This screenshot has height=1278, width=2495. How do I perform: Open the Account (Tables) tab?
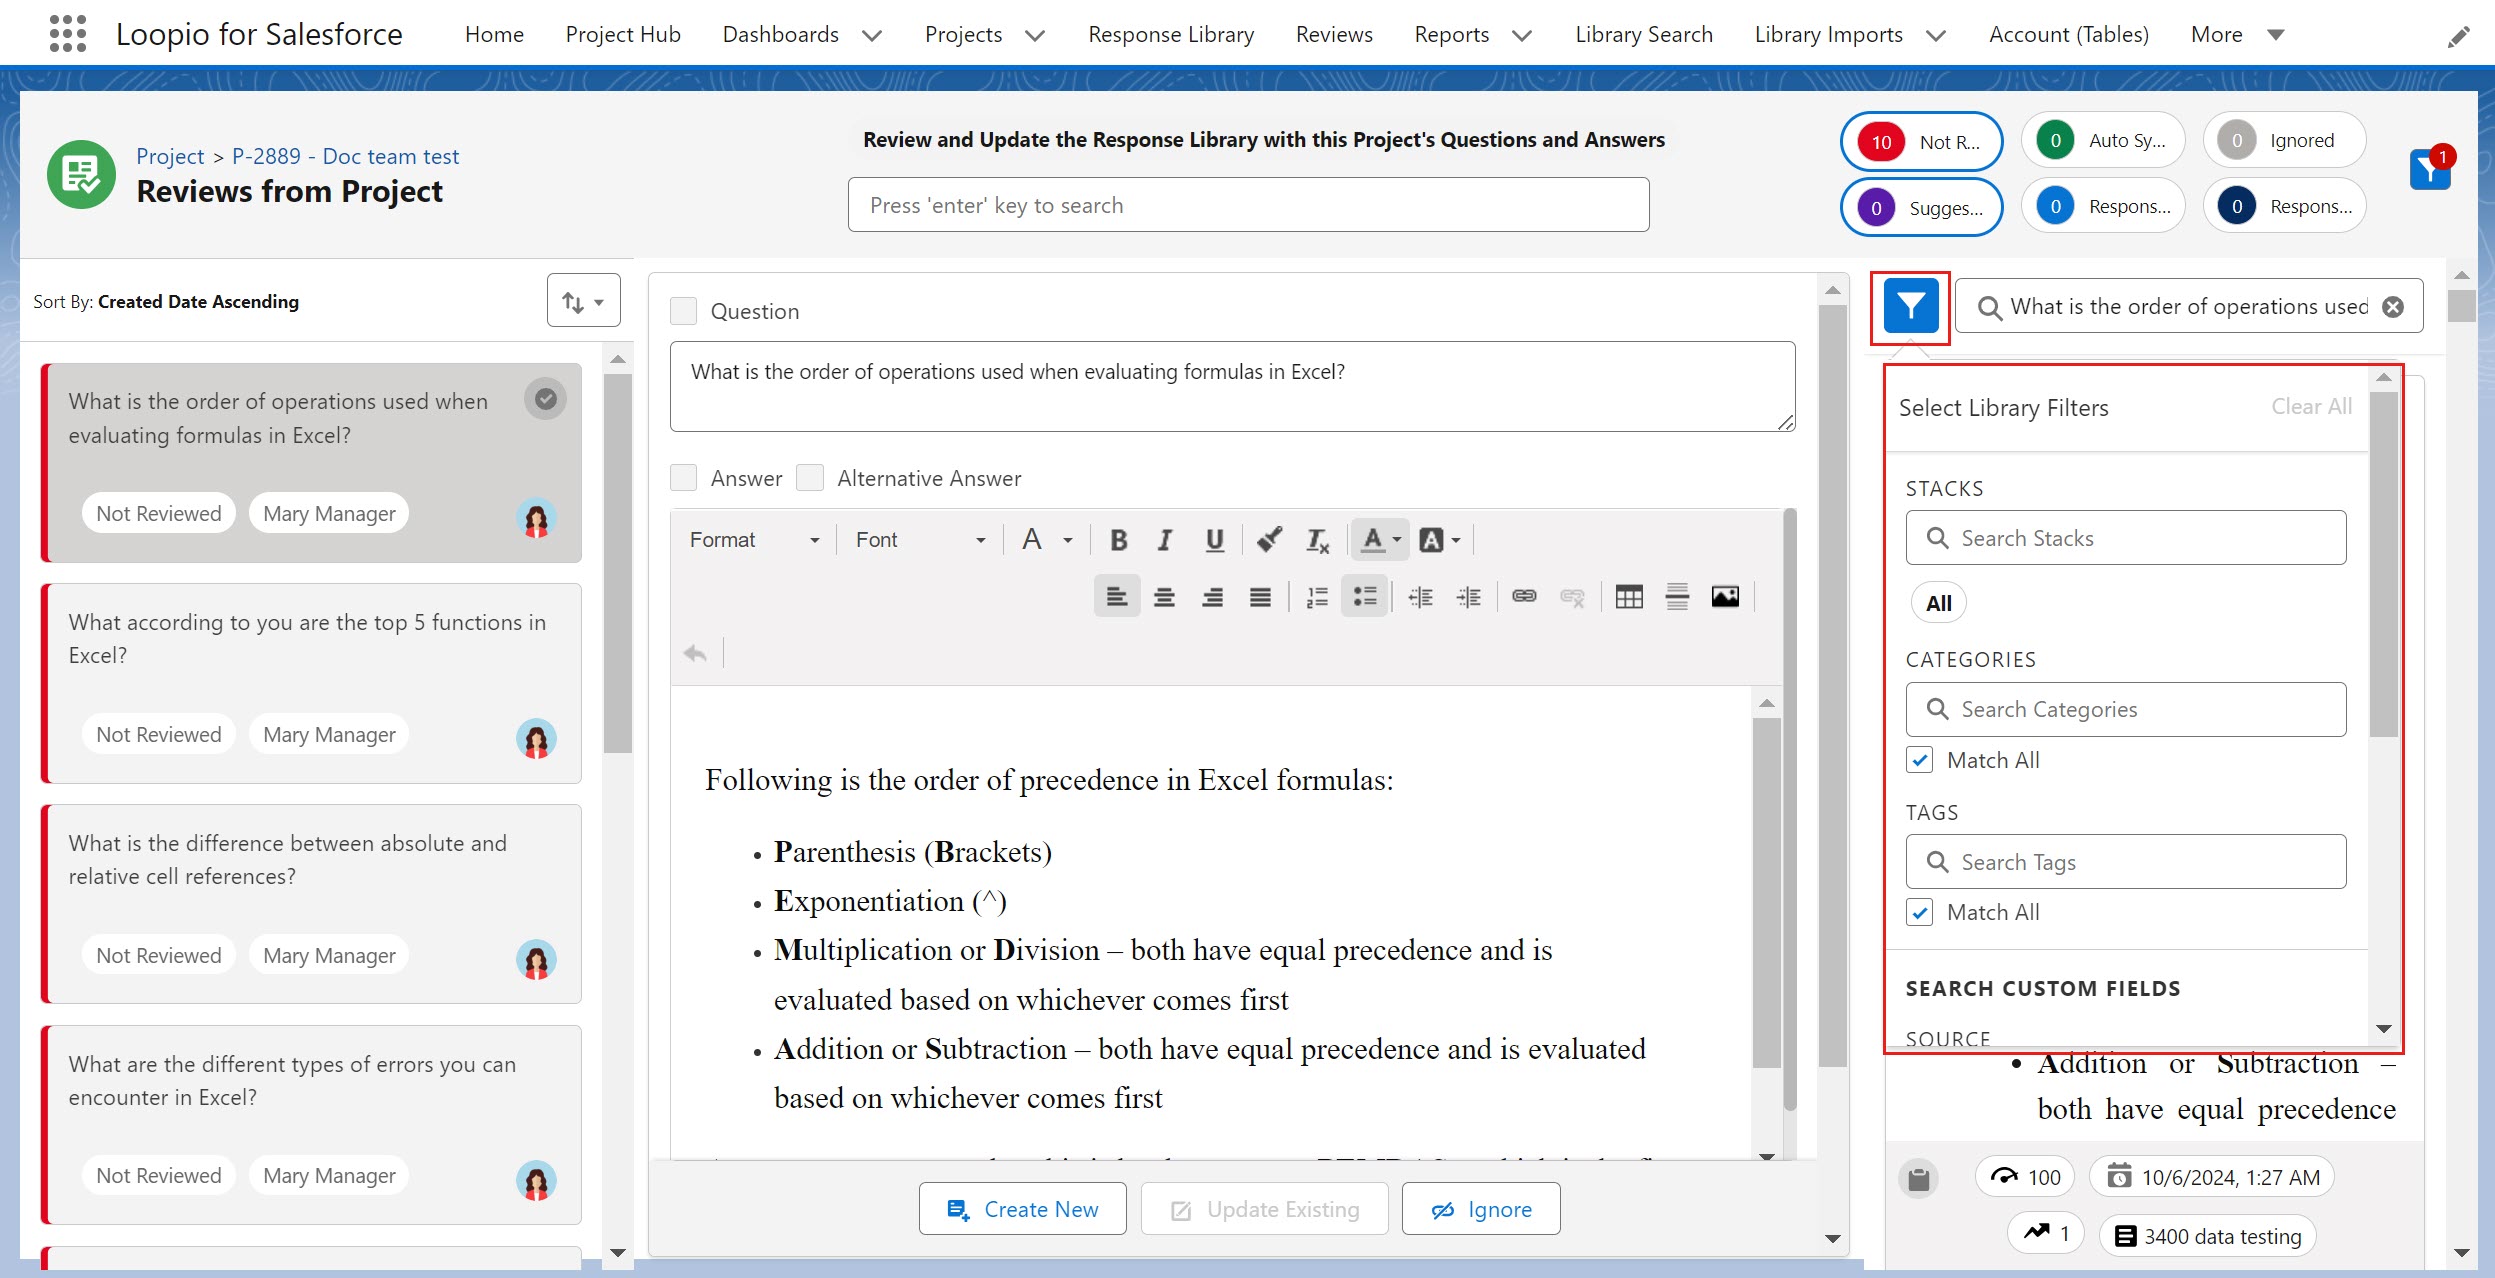[2069, 34]
